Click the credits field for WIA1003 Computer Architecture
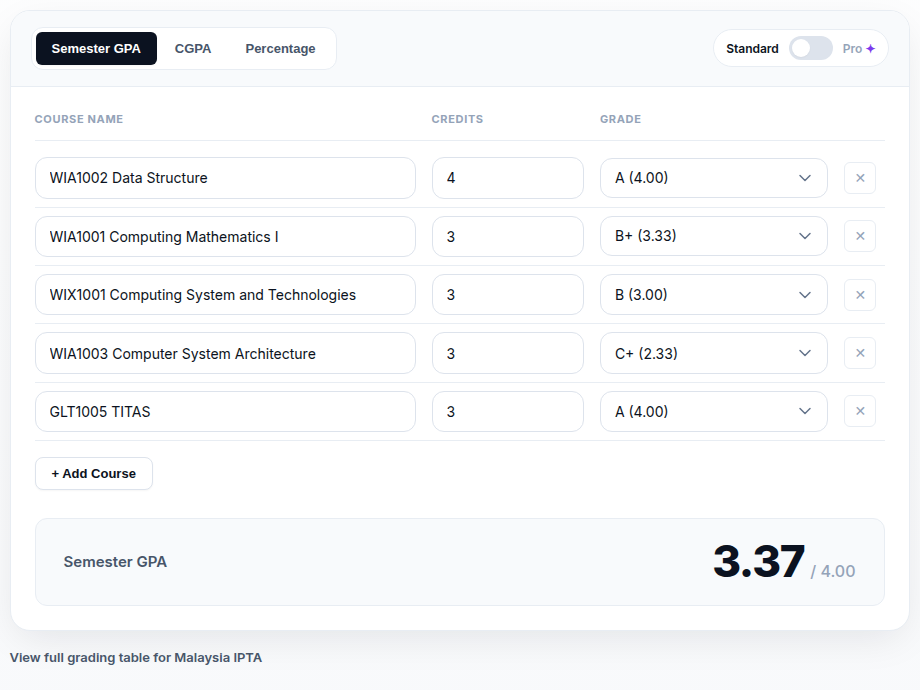 [x=508, y=353]
